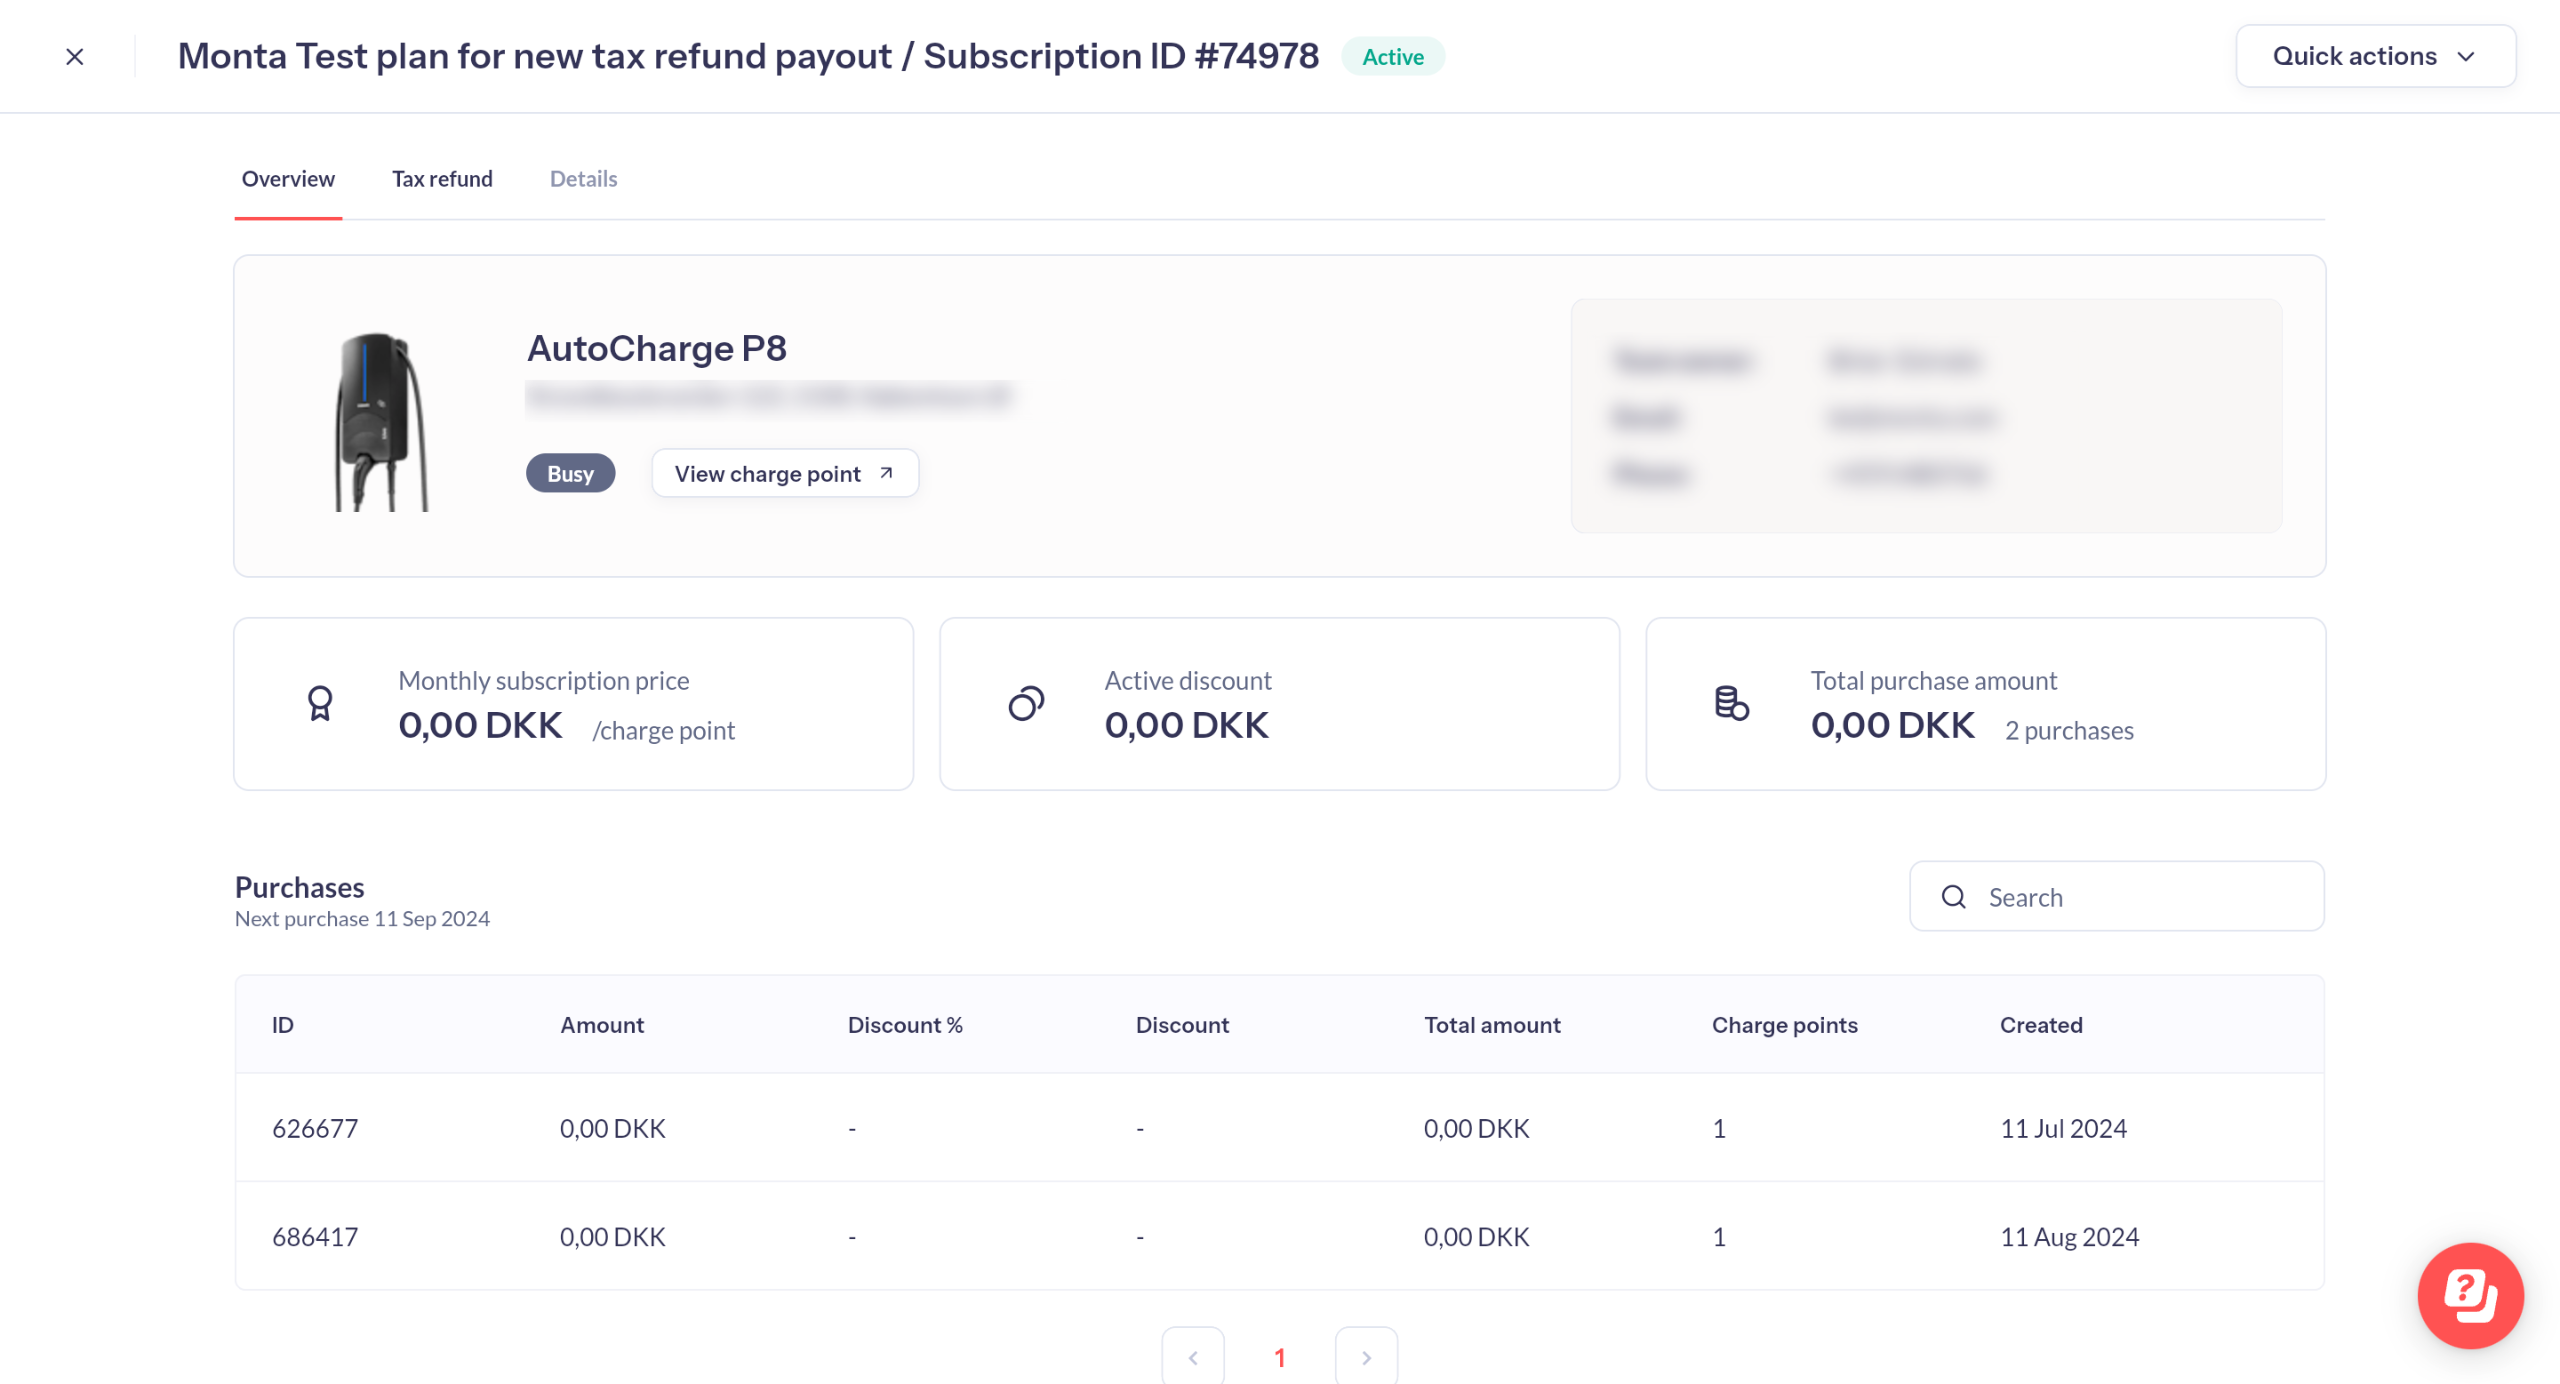The width and height of the screenshot is (2560, 1384).
Task: Open purchase row 686417
Action: (x=315, y=1237)
